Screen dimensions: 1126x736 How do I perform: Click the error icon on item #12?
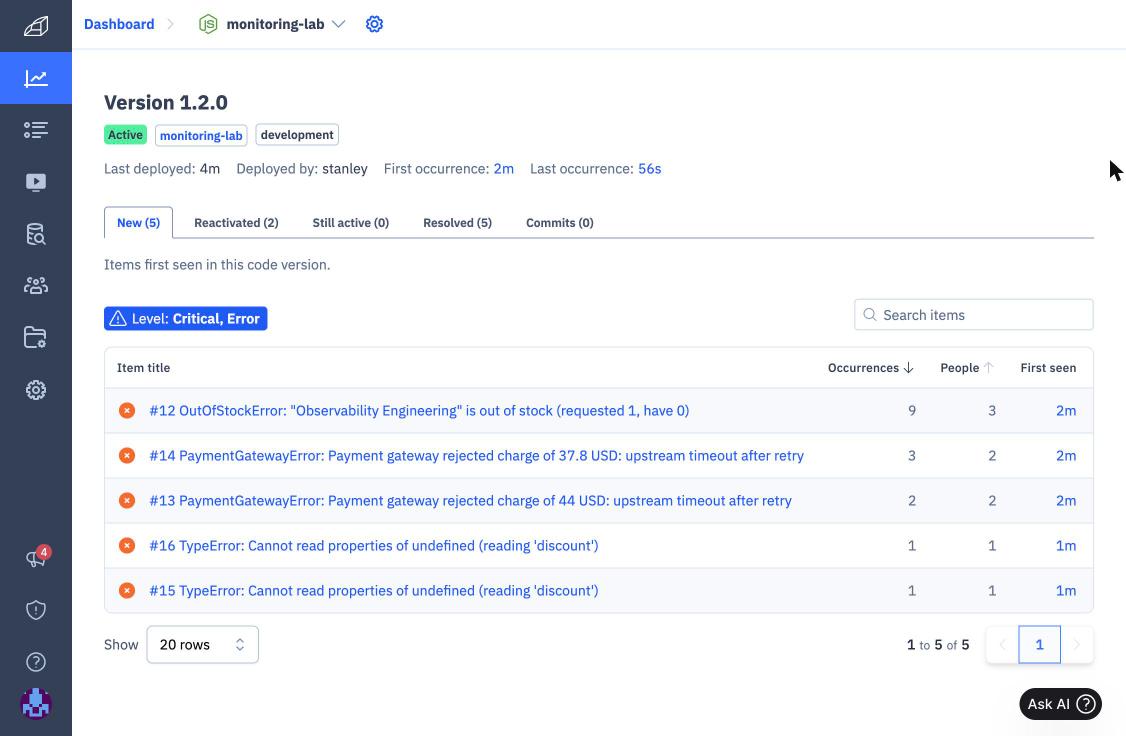127,411
